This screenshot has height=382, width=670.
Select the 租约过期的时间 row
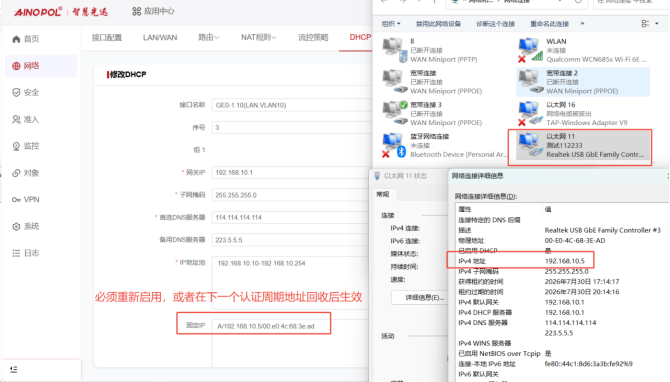(538, 292)
